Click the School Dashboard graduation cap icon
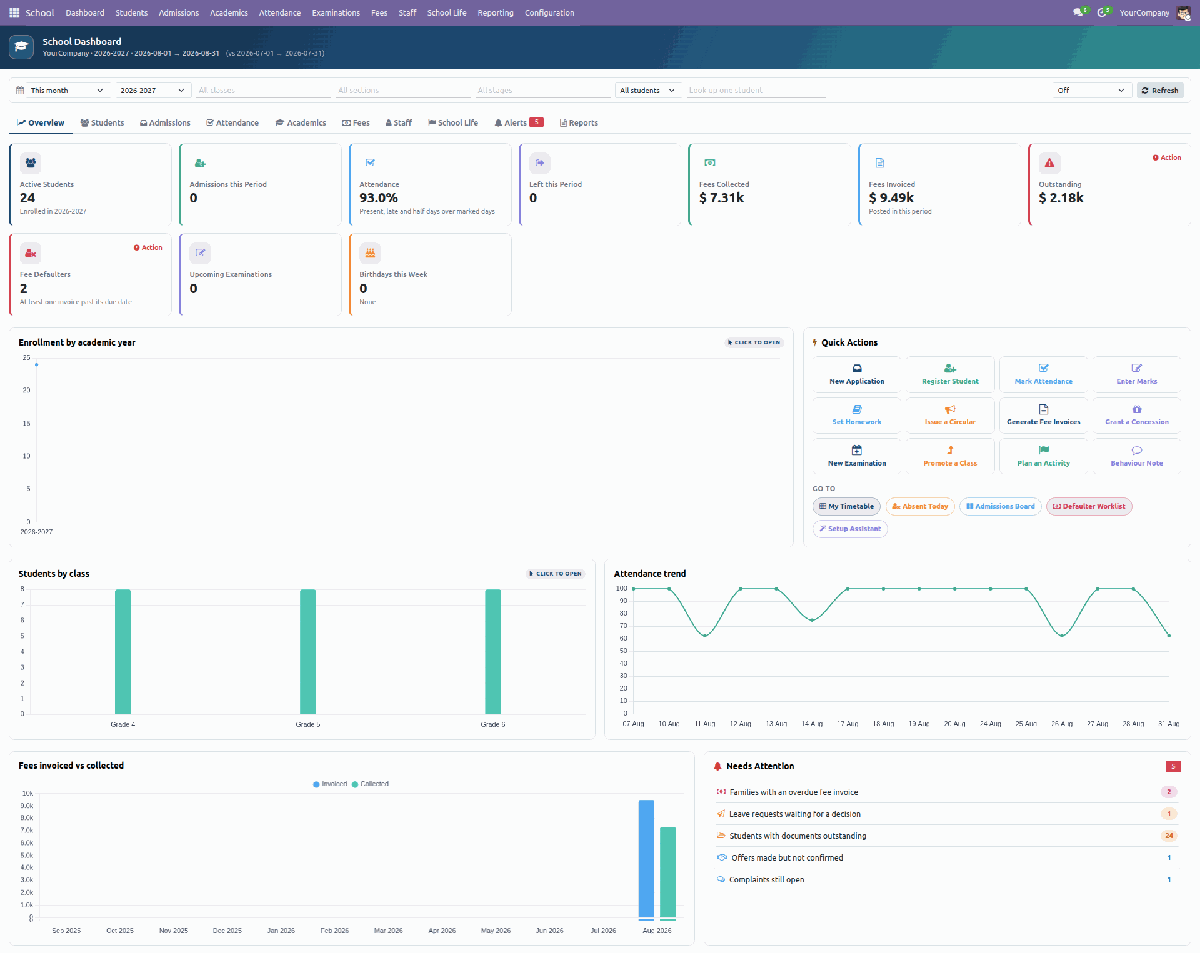 pos(21,47)
